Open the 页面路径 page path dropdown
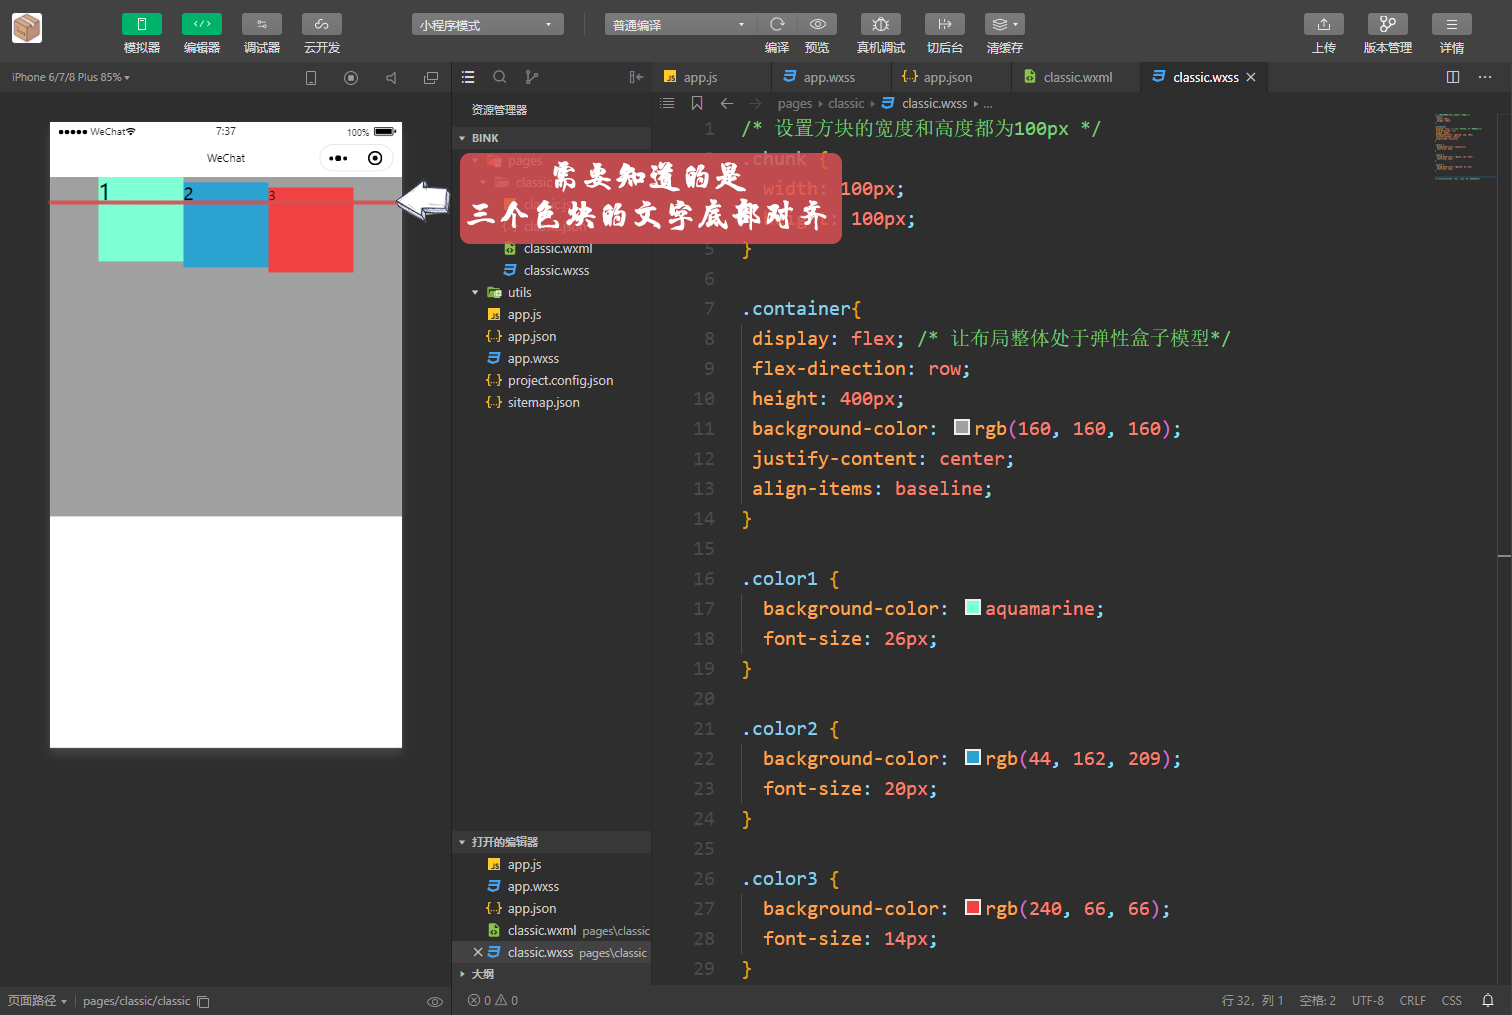The image size is (1512, 1015). (38, 1001)
